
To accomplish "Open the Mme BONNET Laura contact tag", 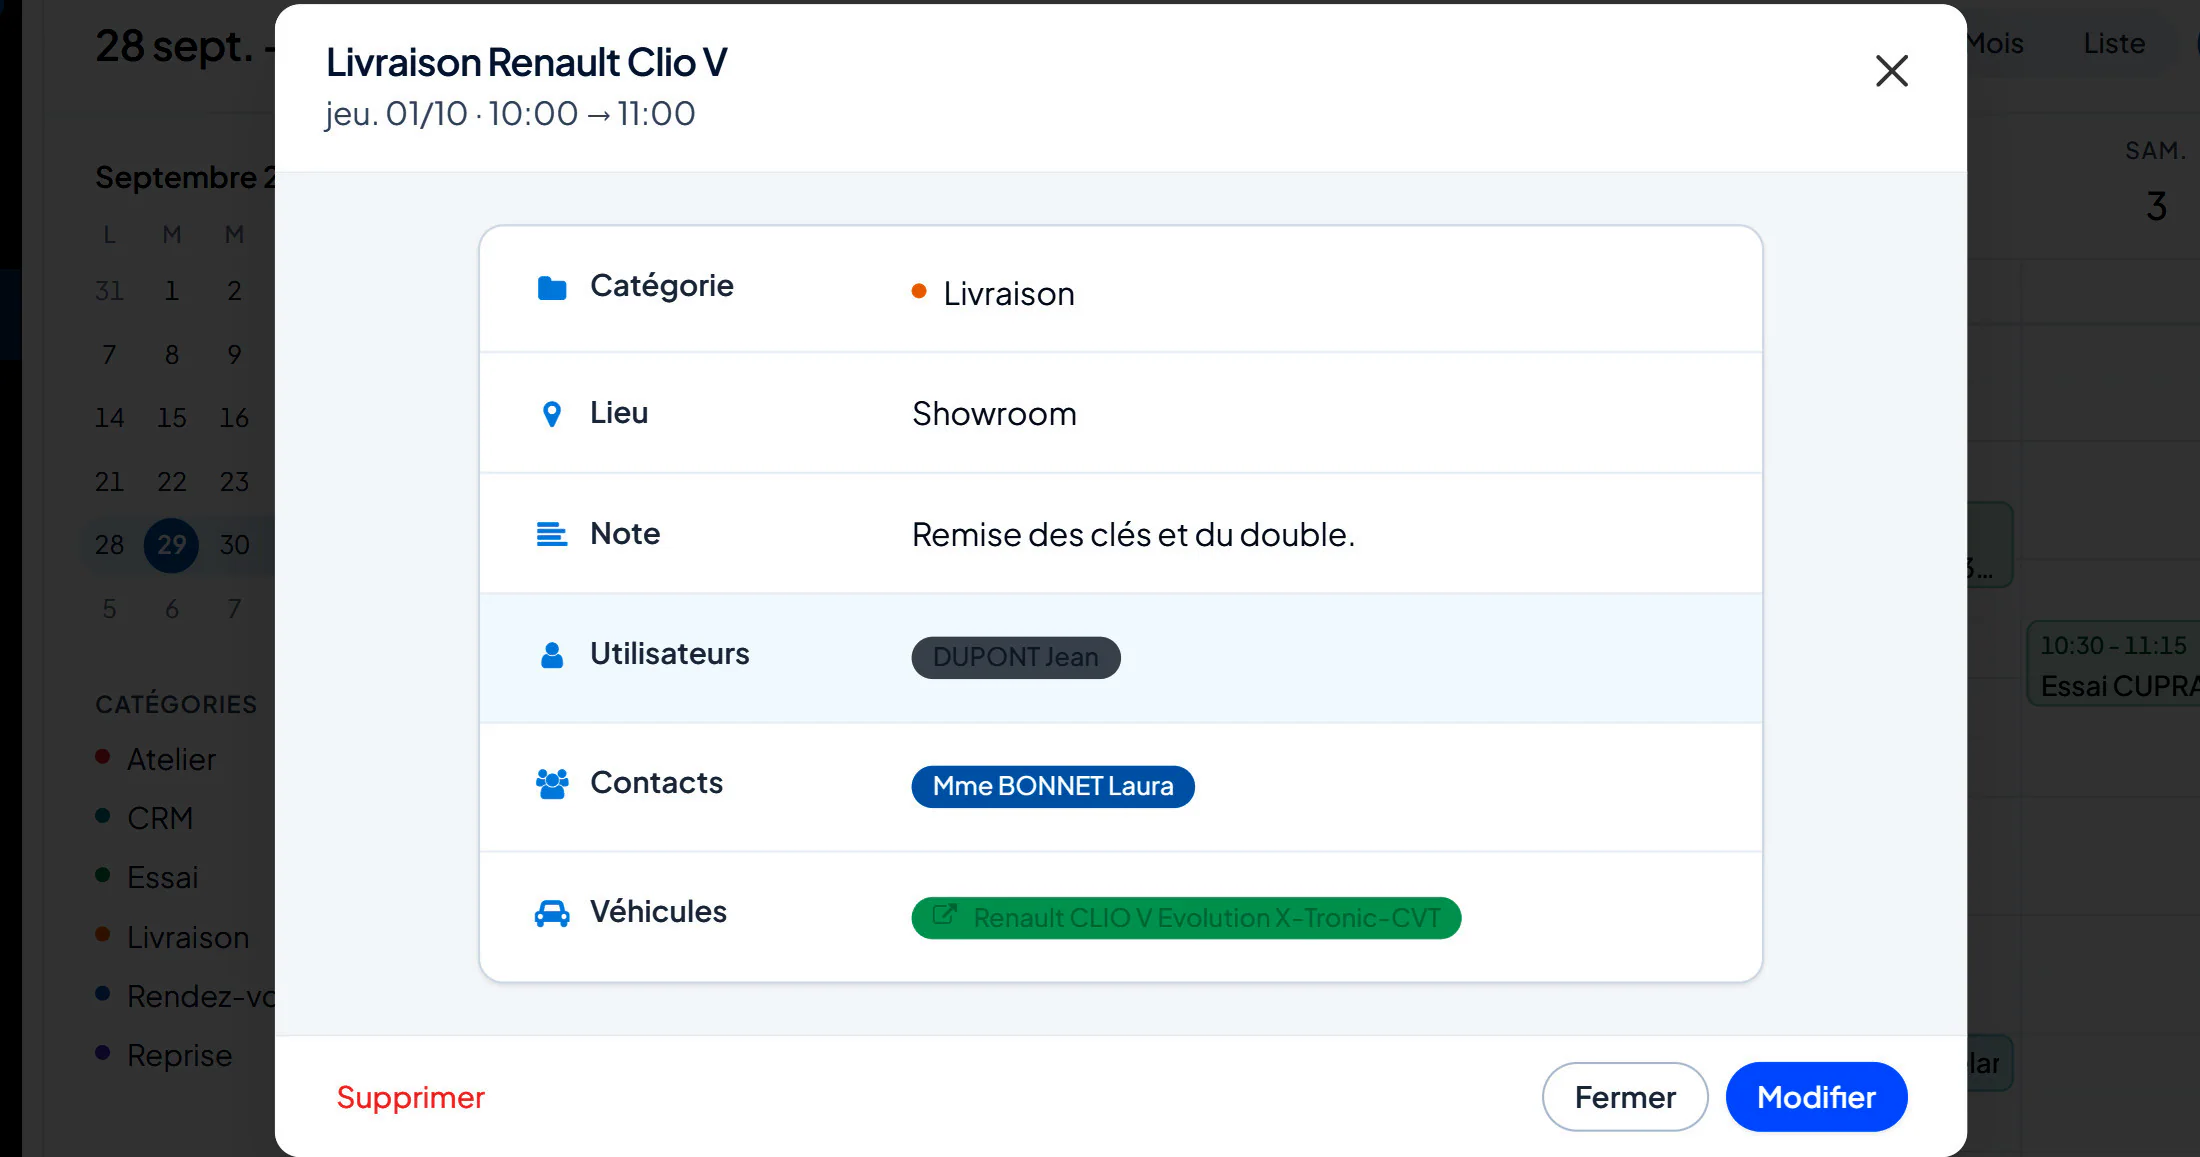I will click(1052, 786).
